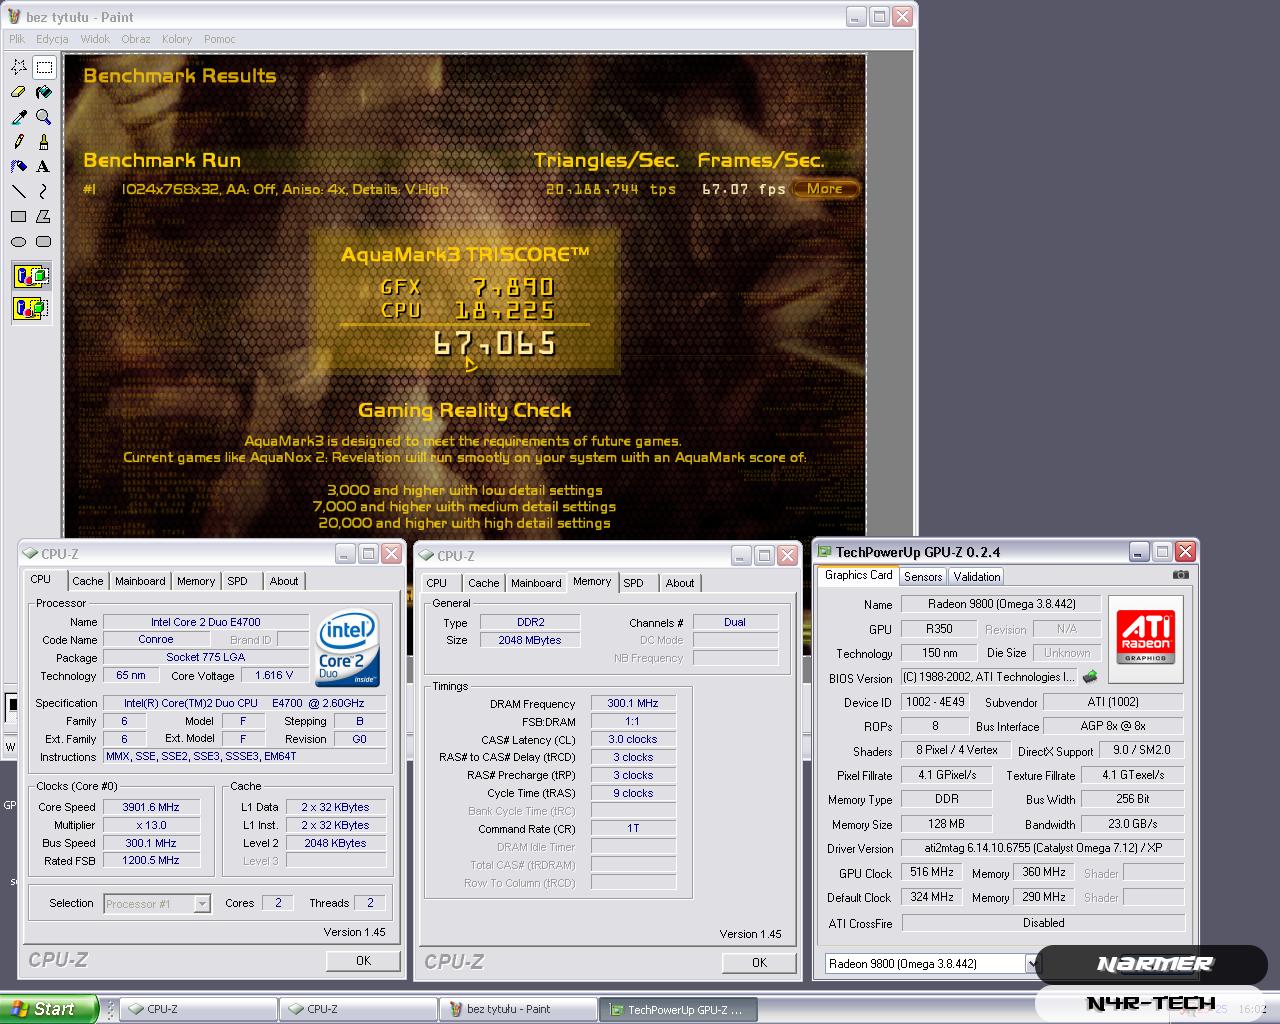
Task: Click the Intel Core 2 Duo logo
Action: pyautogui.click(x=347, y=648)
